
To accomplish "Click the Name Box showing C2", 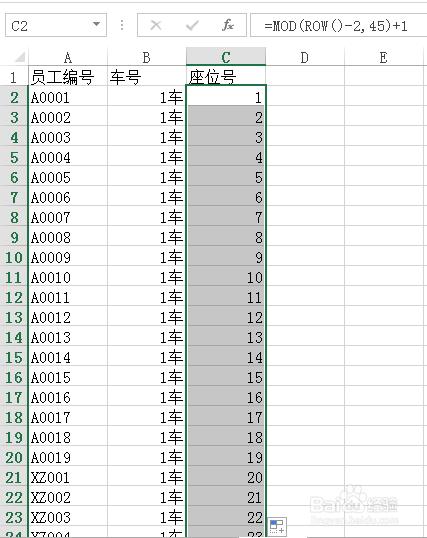I will point(56,25).
